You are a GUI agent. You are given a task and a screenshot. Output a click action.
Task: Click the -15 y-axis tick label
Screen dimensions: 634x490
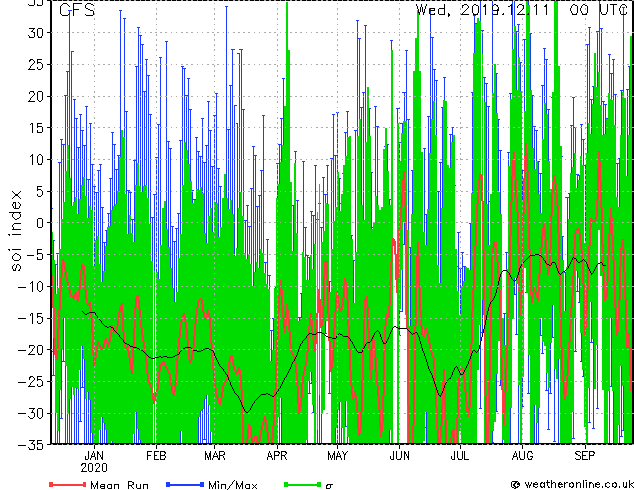[x=32, y=318]
